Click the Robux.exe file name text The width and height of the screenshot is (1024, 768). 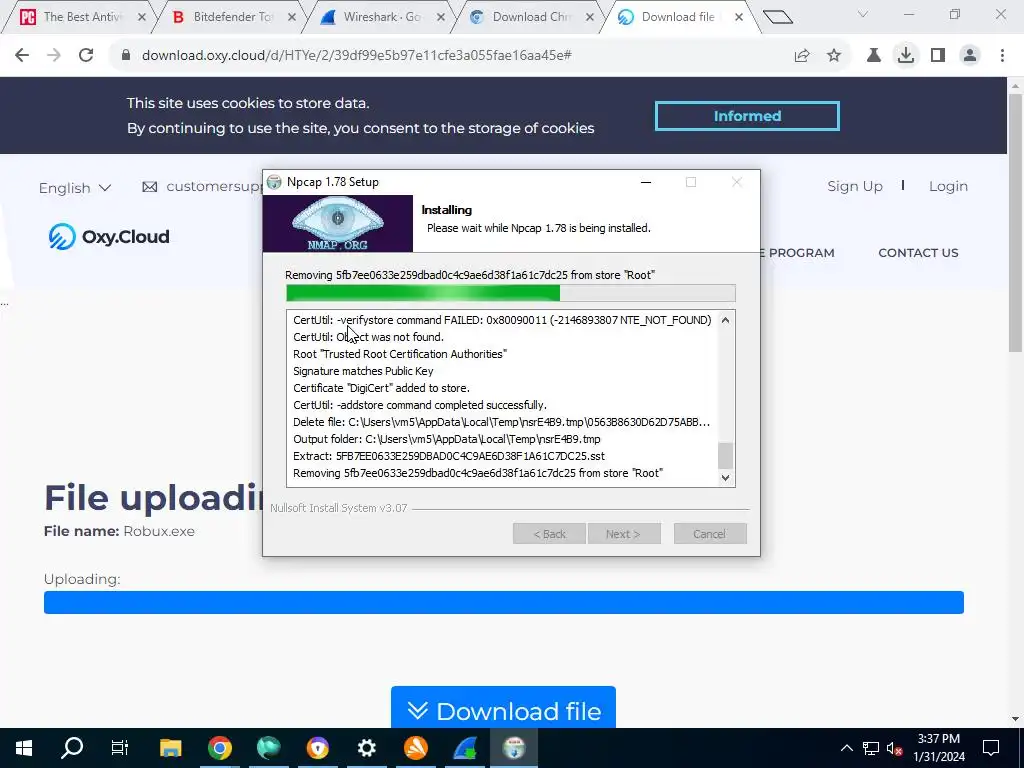(159, 531)
